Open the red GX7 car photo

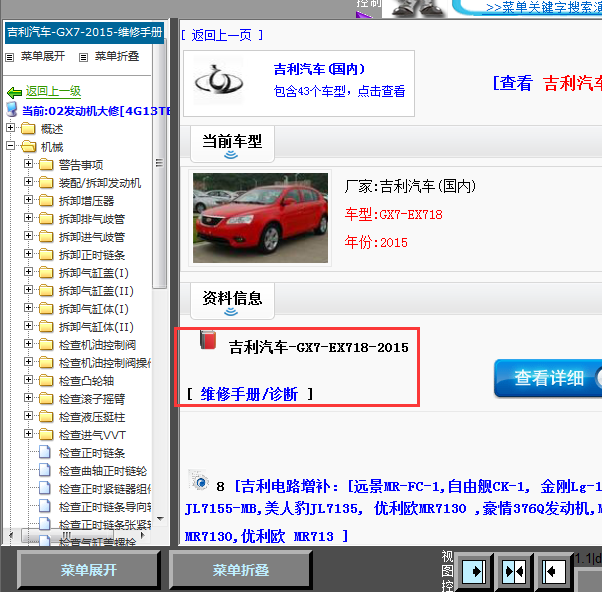click(x=260, y=218)
